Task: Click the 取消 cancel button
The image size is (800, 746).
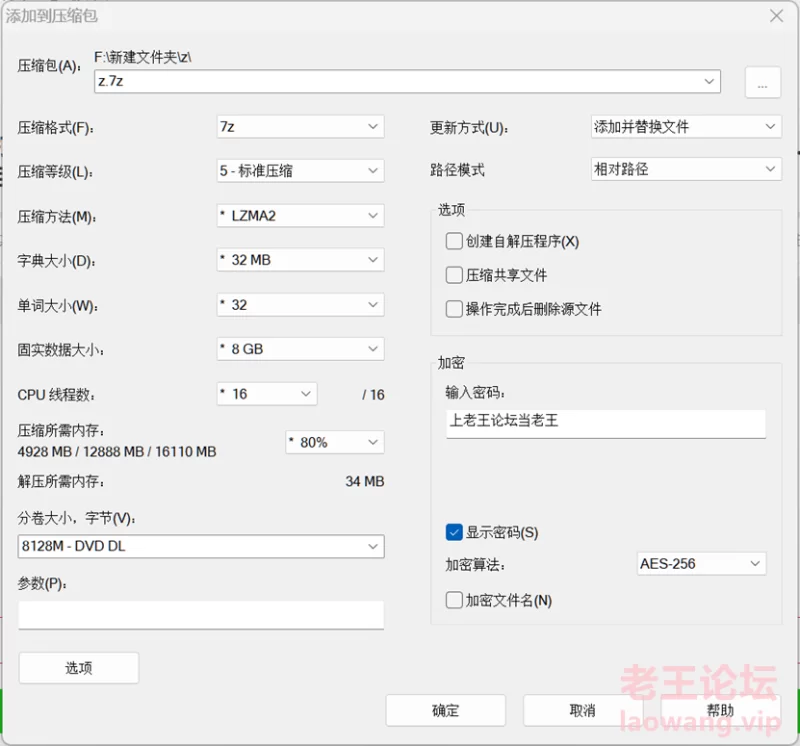Action: point(583,710)
